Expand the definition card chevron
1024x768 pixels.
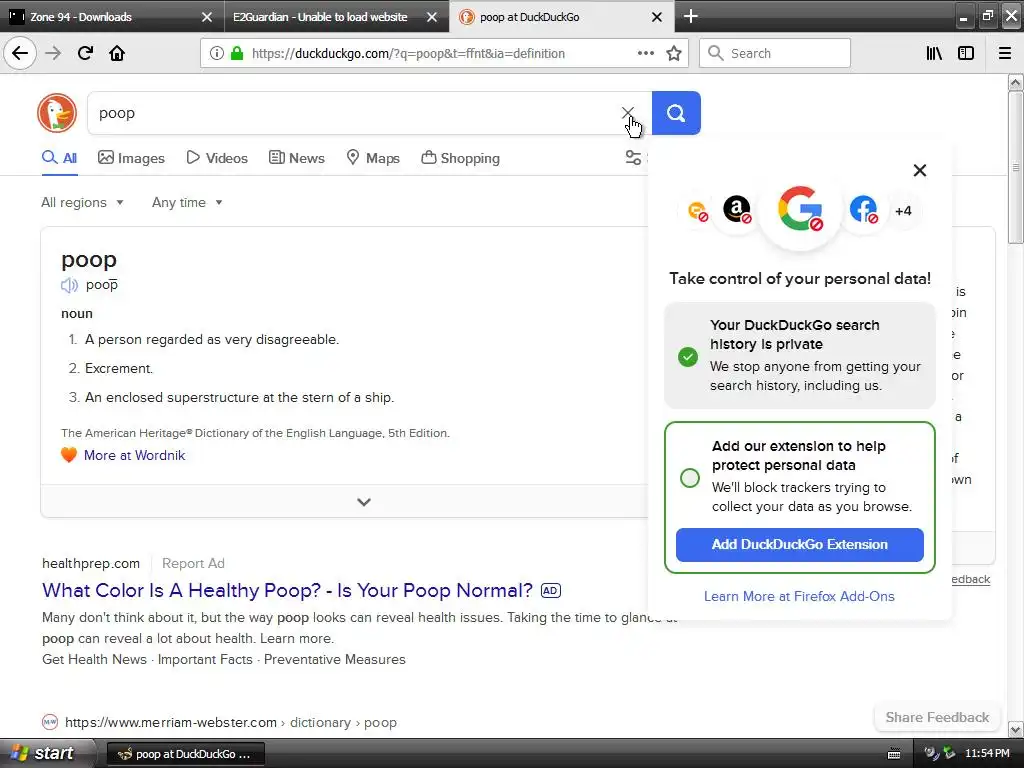[364, 502]
